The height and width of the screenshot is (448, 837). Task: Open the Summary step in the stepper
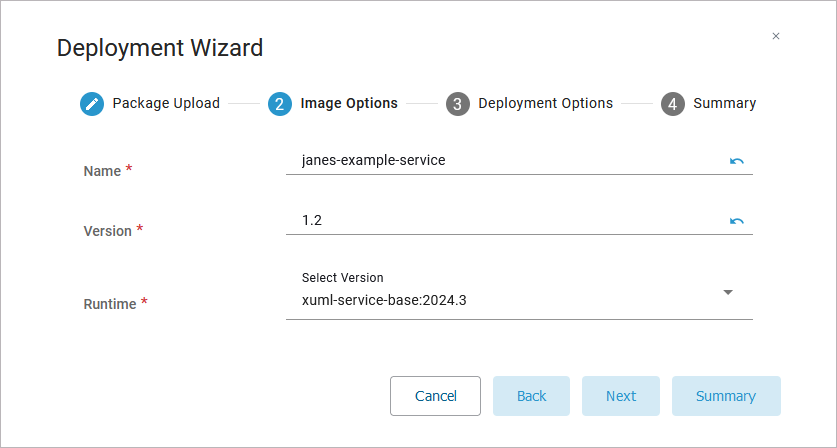[x=724, y=103]
